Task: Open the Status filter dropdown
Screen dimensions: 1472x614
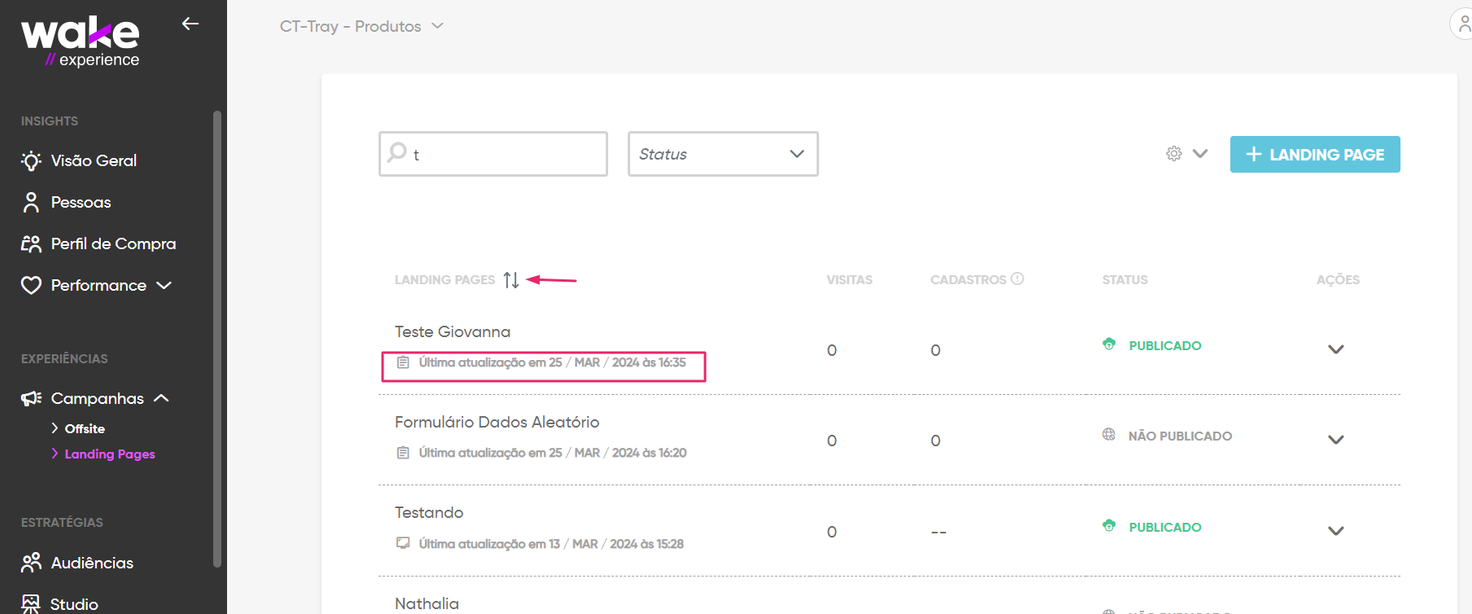Action: click(x=723, y=154)
